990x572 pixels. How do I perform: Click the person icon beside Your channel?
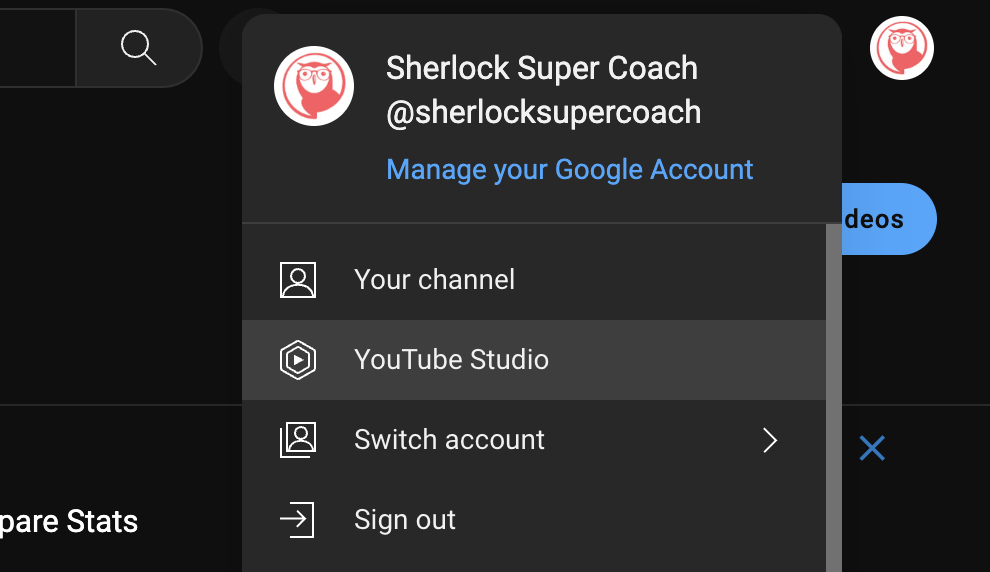click(x=298, y=280)
